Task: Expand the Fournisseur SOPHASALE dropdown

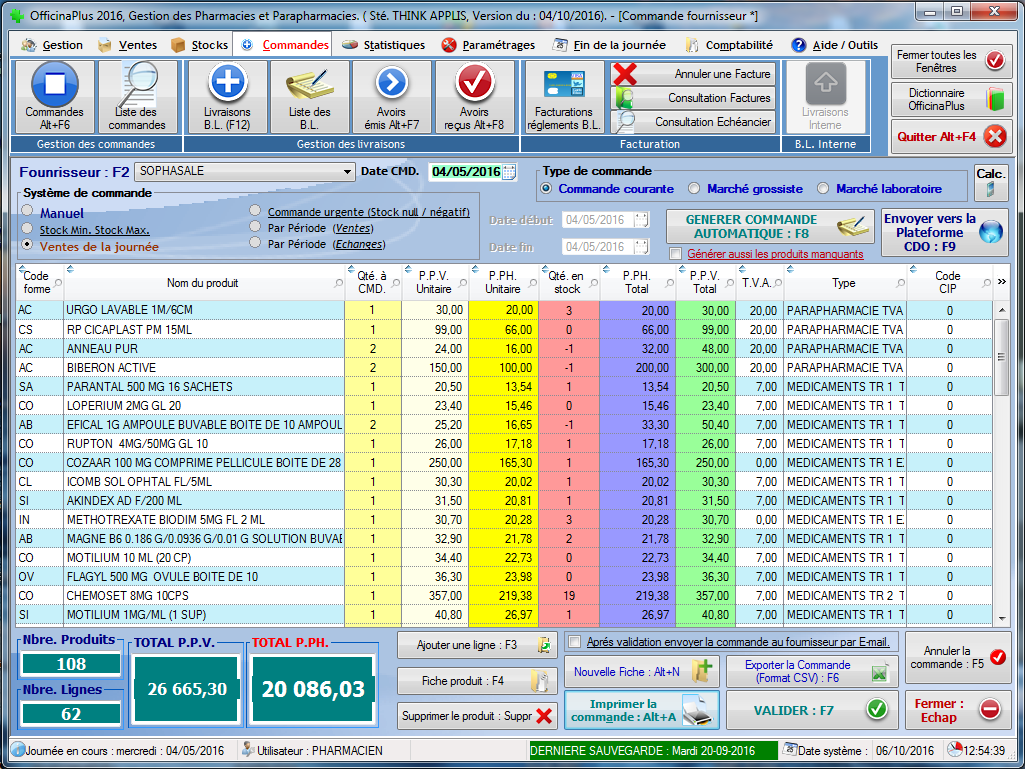Action: [x=347, y=171]
